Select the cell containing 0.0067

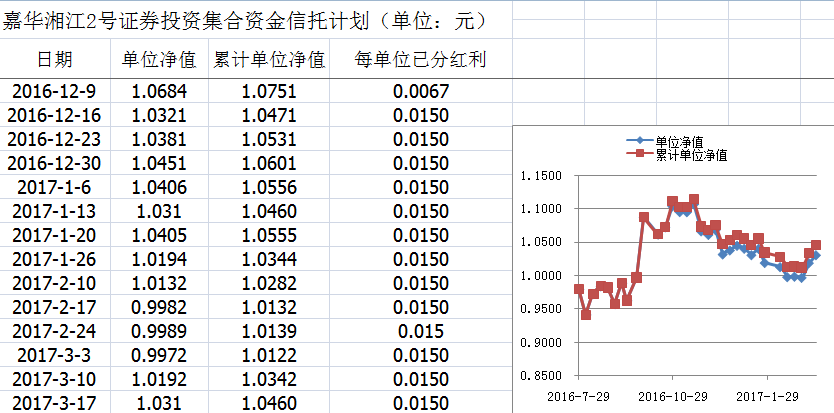(420, 92)
